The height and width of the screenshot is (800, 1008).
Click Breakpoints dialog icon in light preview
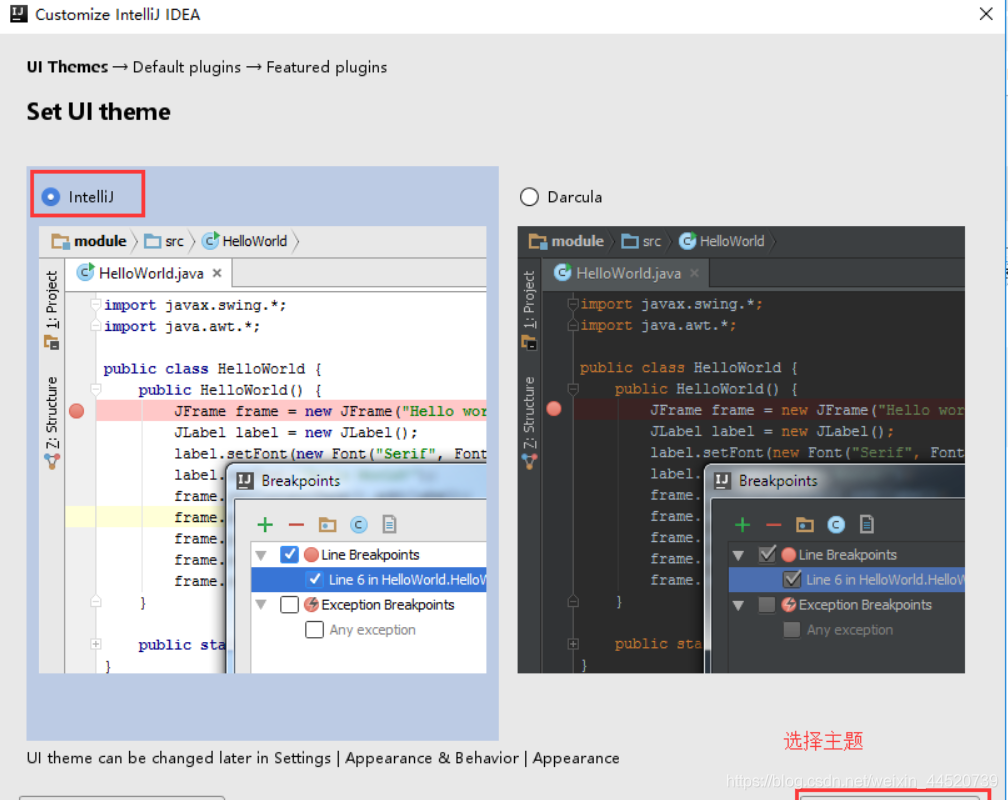point(245,481)
